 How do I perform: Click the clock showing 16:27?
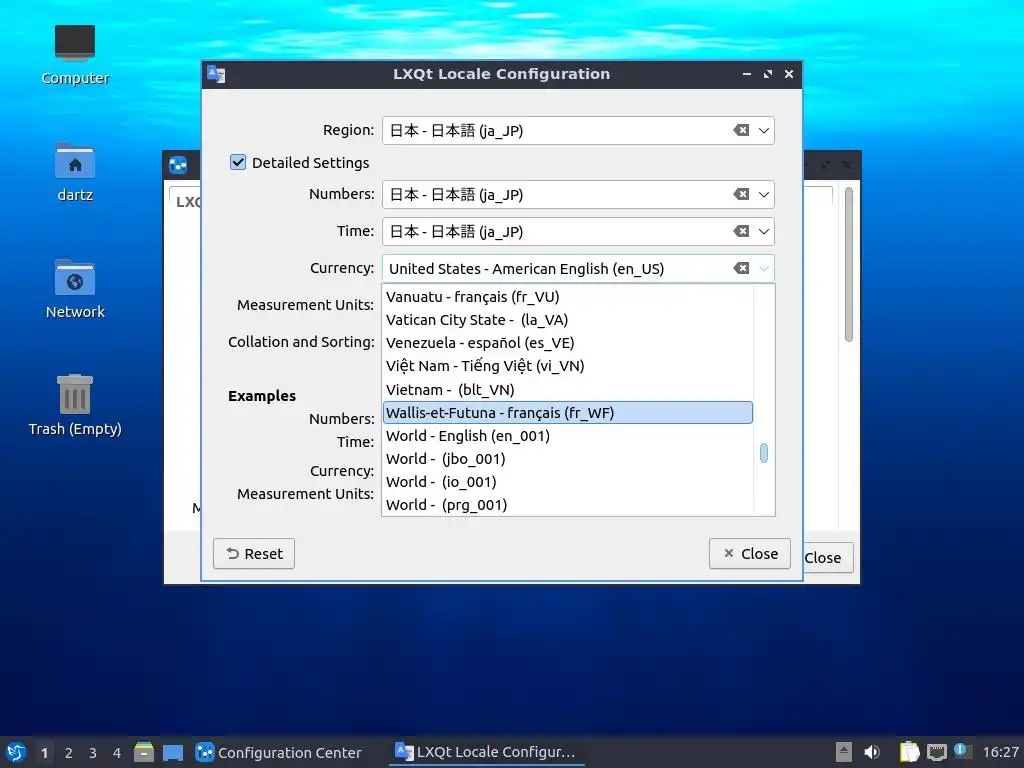[x=1000, y=752]
